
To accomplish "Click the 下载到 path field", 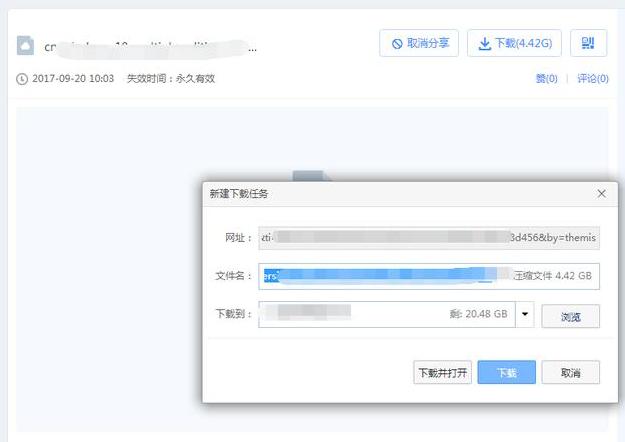I will coord(387,314).
